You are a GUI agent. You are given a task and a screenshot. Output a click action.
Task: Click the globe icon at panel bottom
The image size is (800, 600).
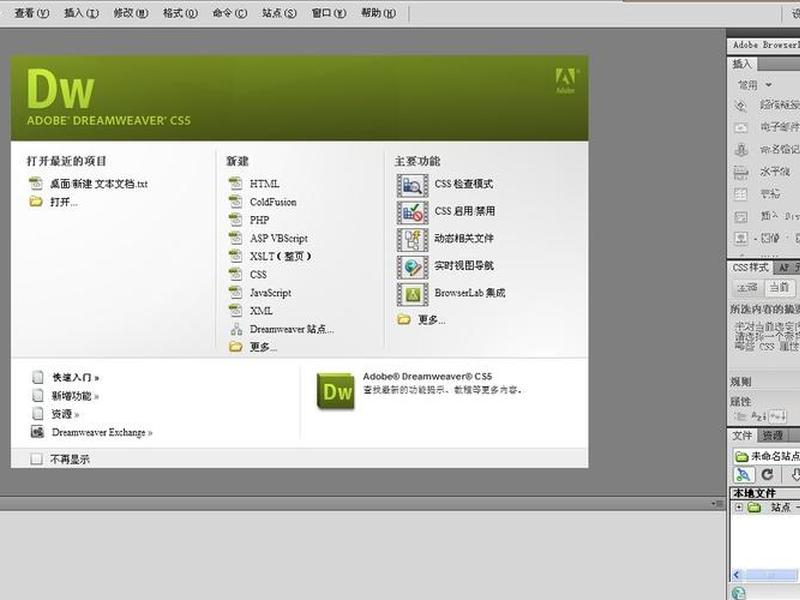pyautogui.click(x=738, y=592)
